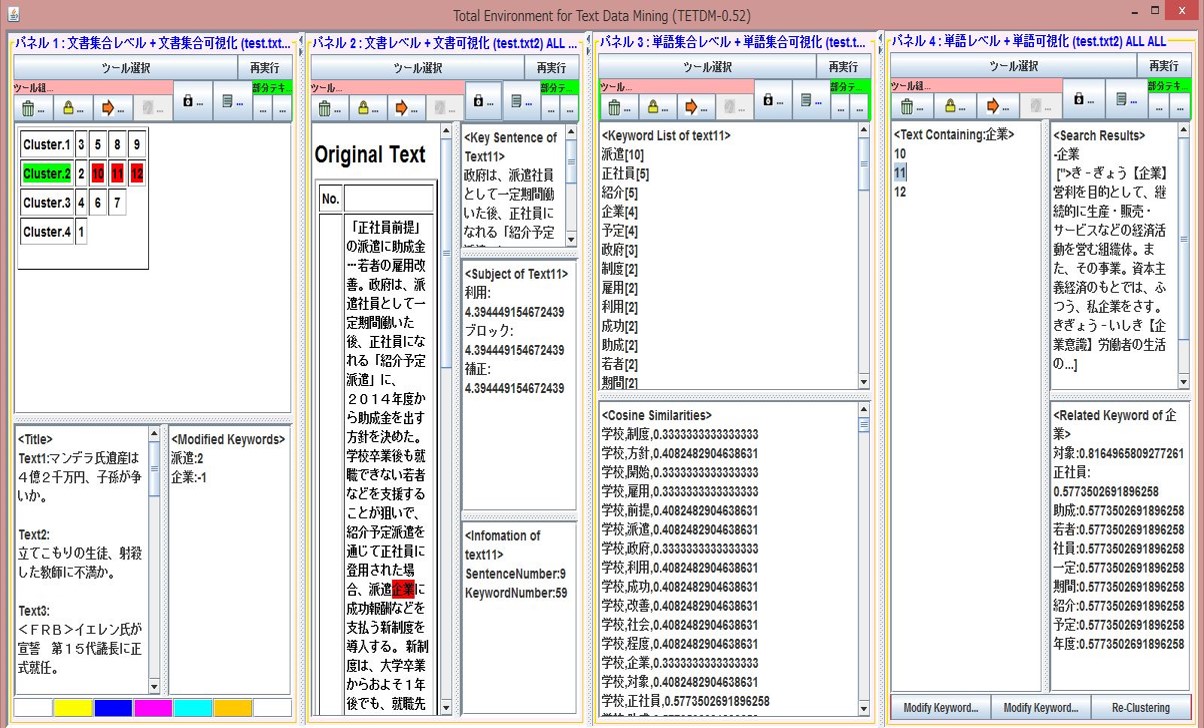This screenshot has height=728, width=1204.
Task: Open ツール選択 in Panel 3
Action: (x=707, y=68)
